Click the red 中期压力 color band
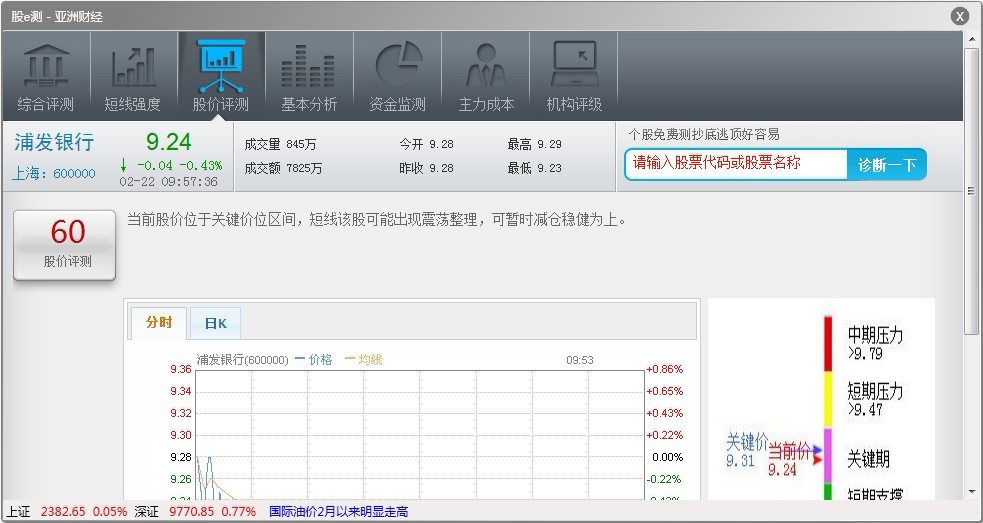Viewport: 983px width, 523px height. pos(828,344)
